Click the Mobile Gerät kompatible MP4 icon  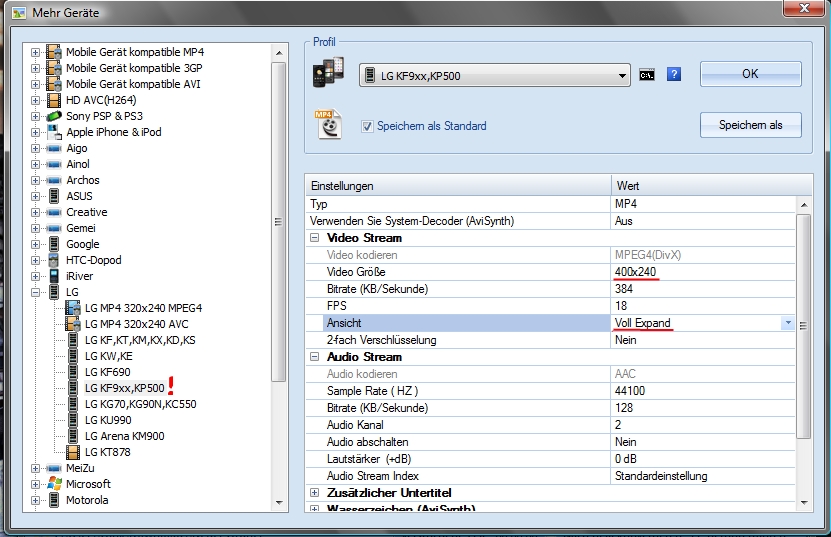pyautogui.click(x=54, y=52)
